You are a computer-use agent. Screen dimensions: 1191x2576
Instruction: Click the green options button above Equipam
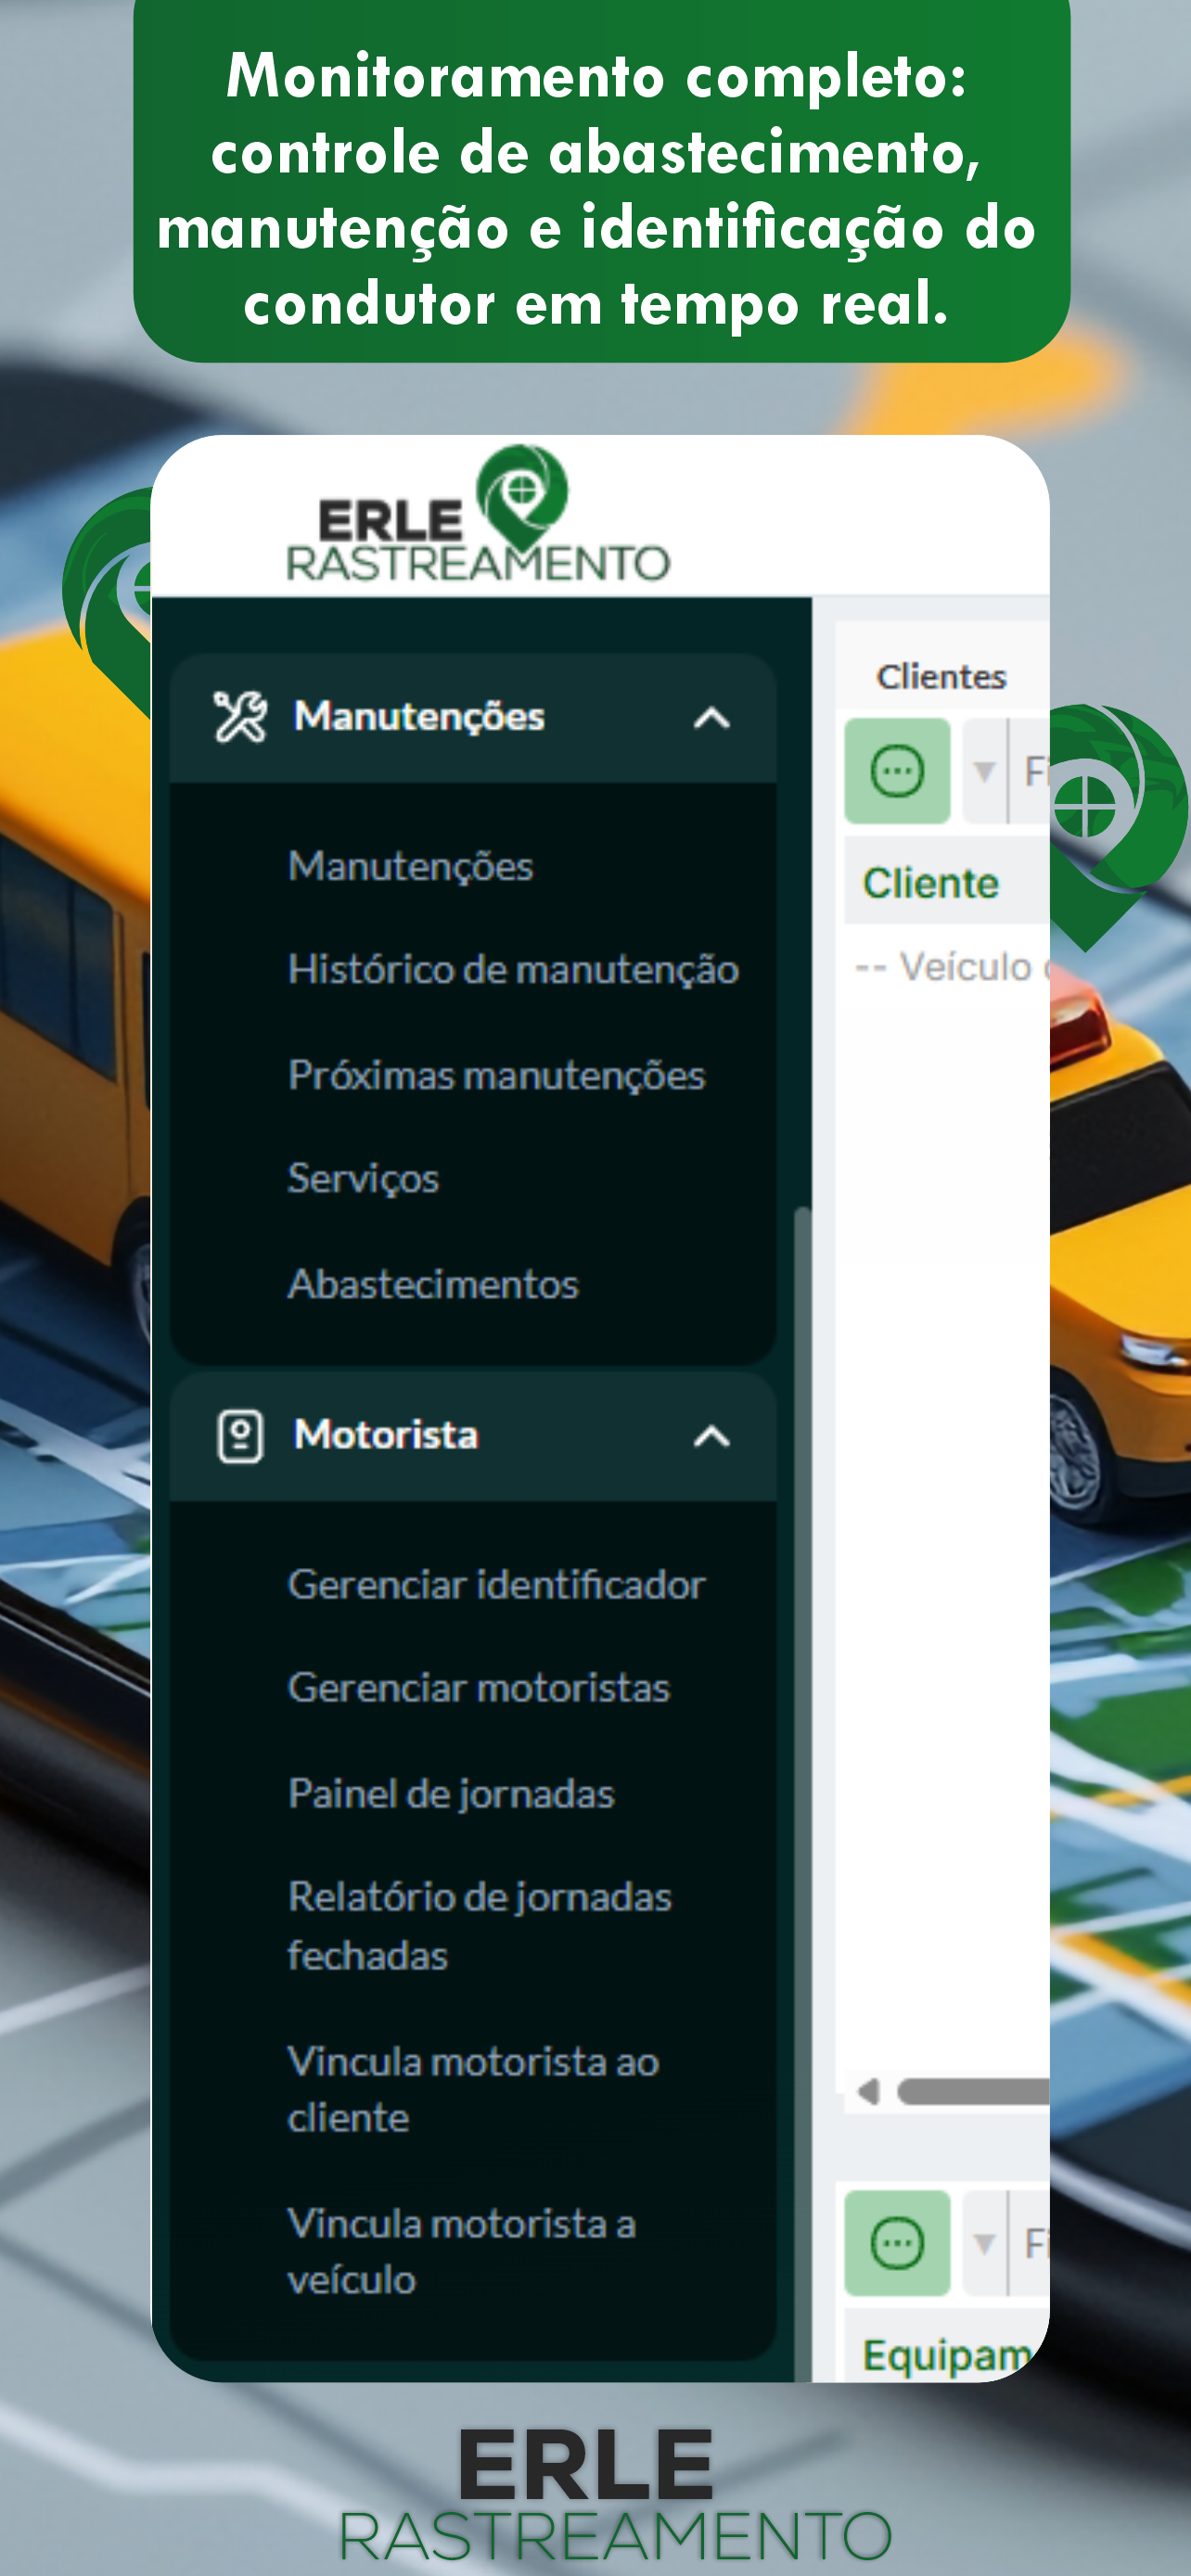pyautogui.click(x=897, y=2244)
